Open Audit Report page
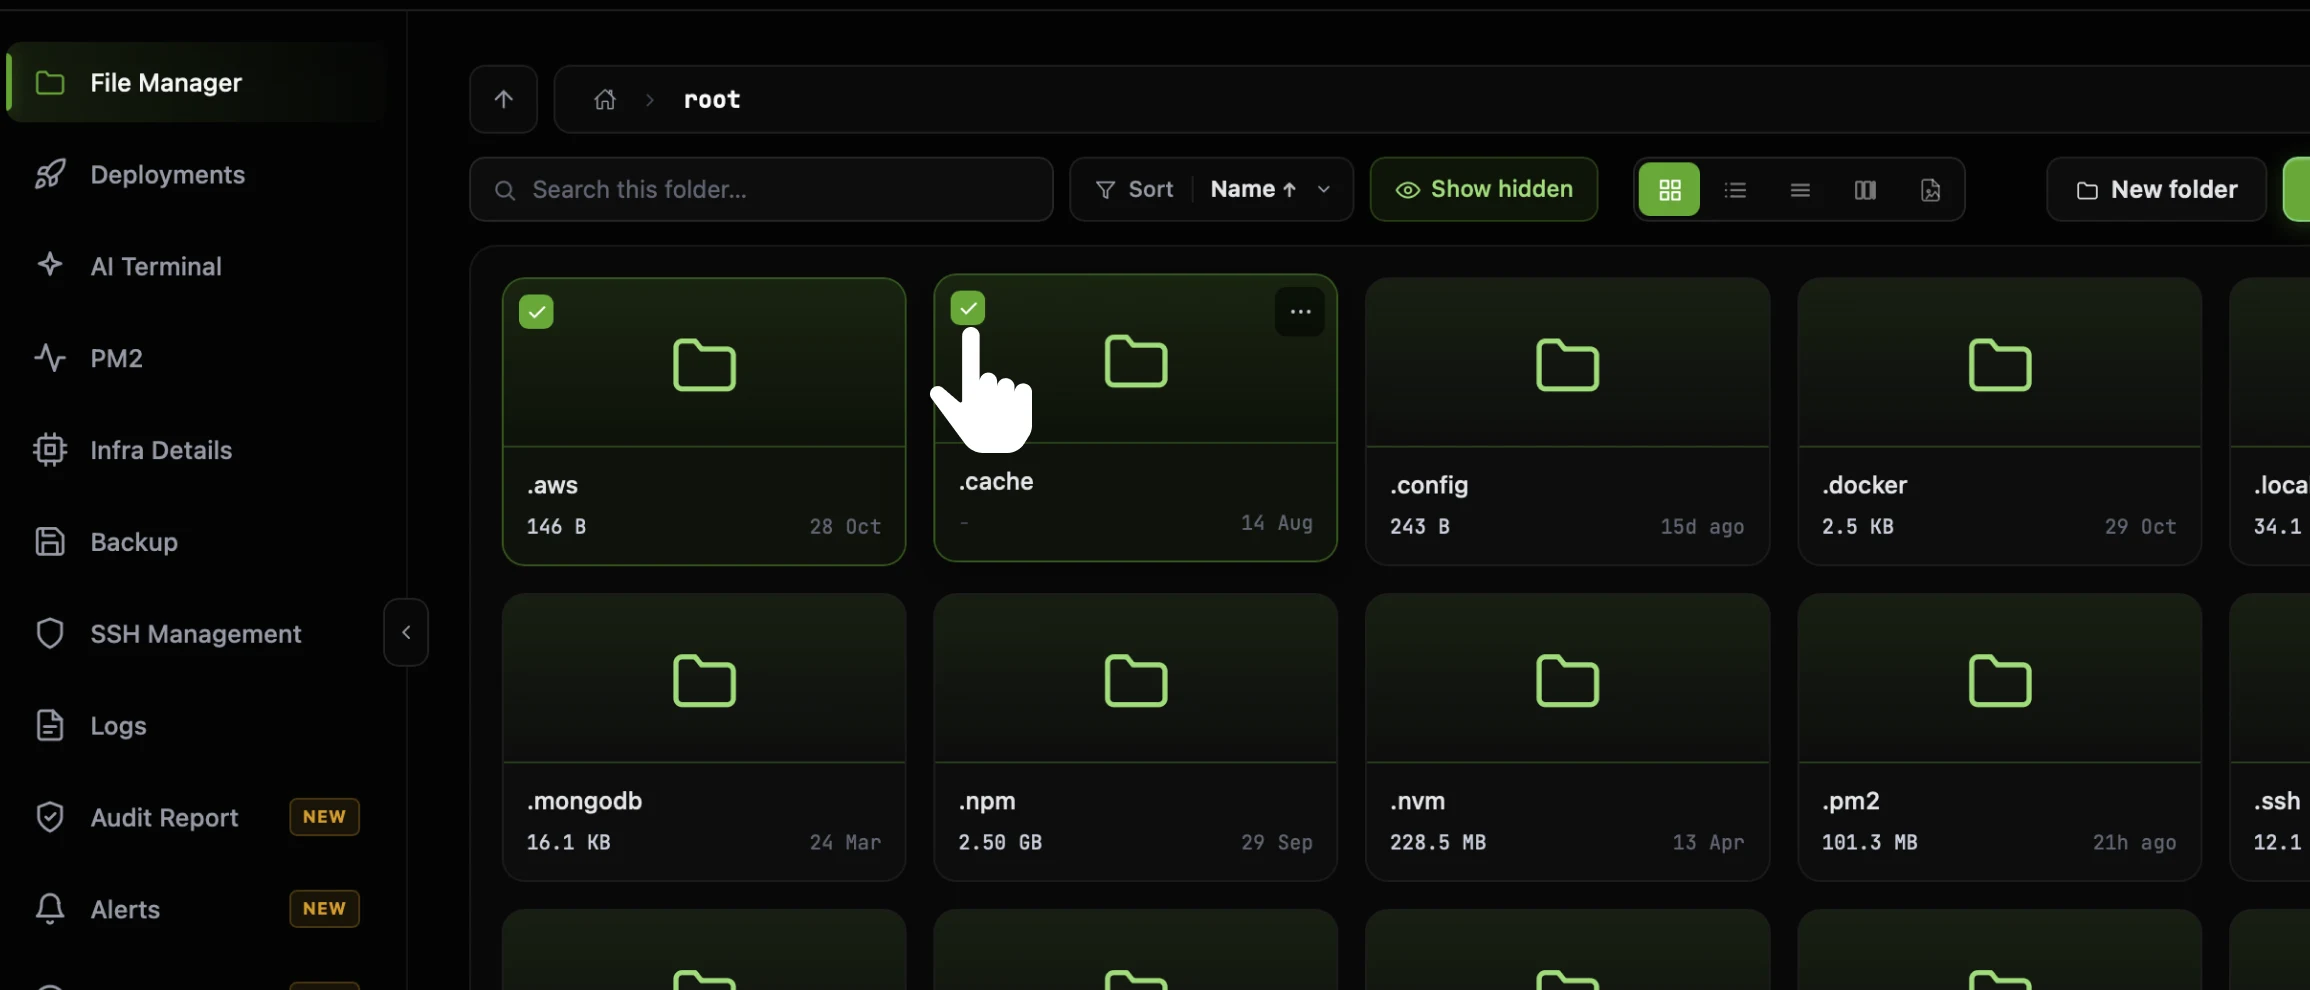 point(164,818)
